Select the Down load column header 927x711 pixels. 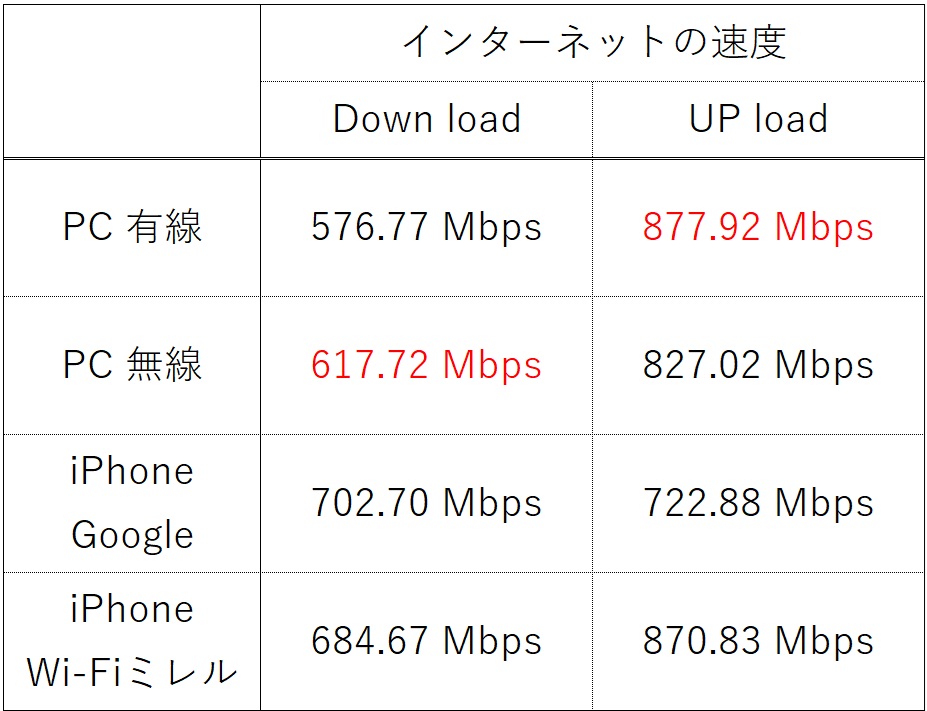coord(426,119)
